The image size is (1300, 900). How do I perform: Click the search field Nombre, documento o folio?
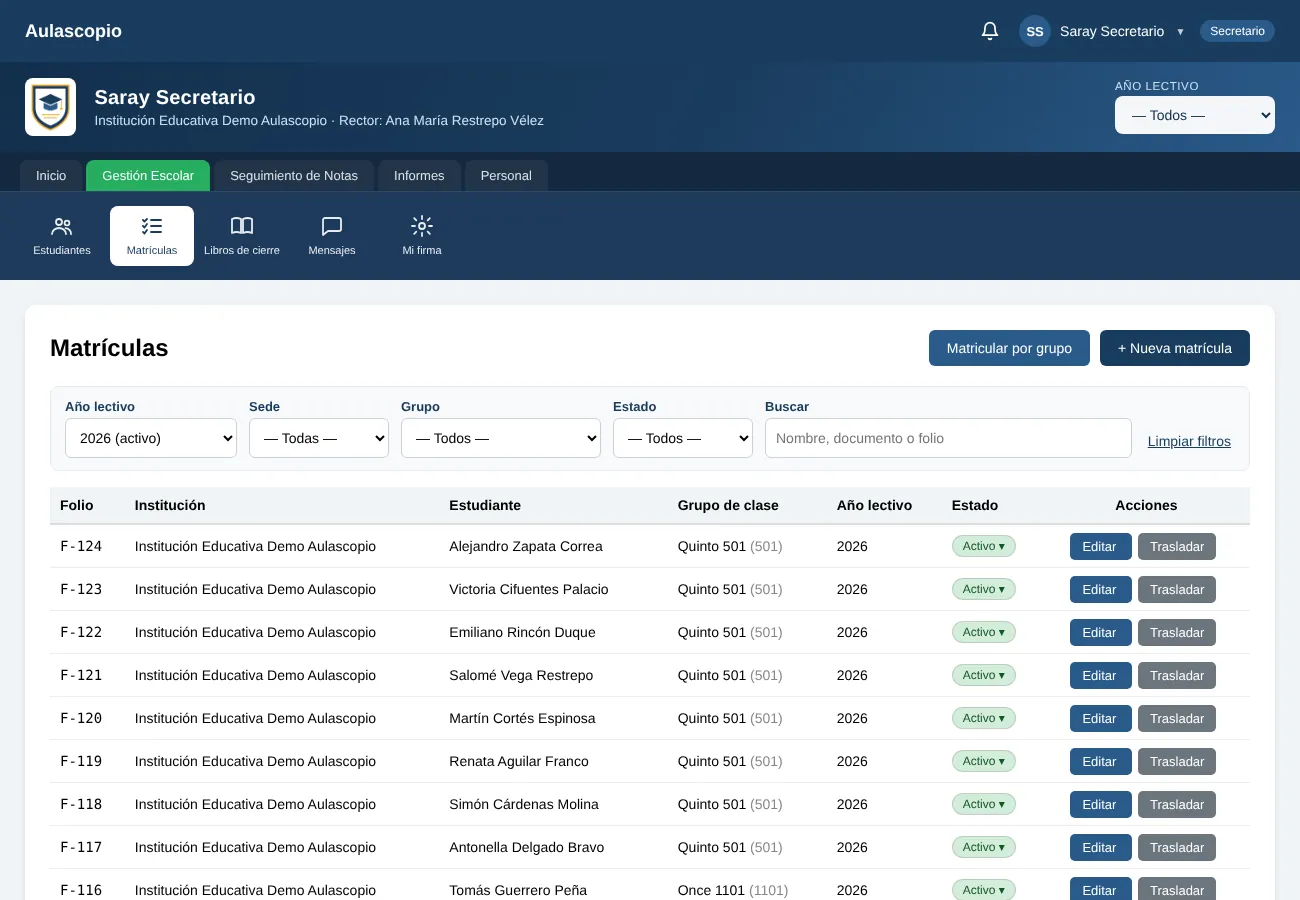pos(948,438)
